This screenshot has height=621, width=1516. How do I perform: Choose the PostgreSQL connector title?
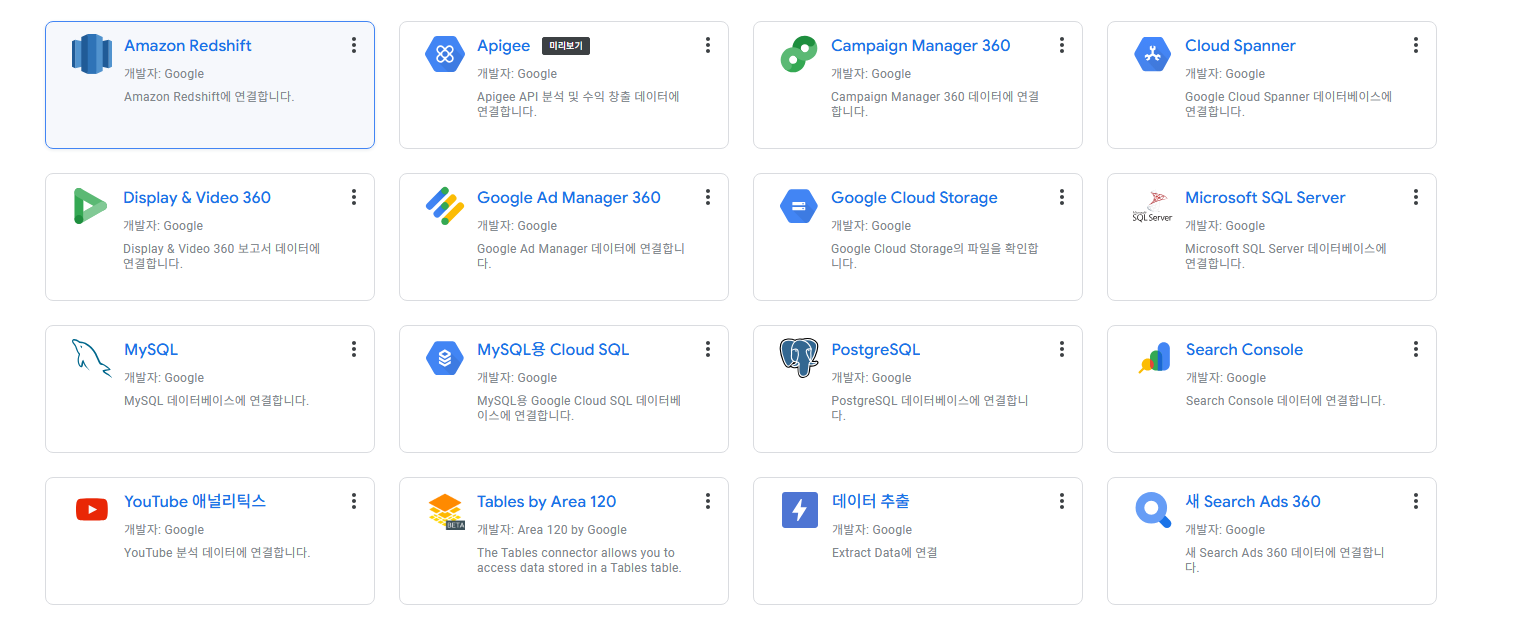tap(875, 350)
